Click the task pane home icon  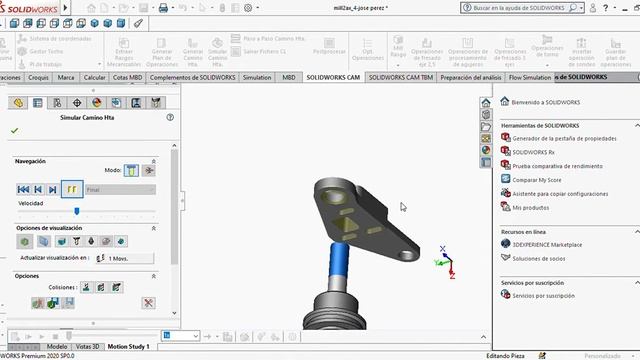pyautogui.click(x=486, y=102)
